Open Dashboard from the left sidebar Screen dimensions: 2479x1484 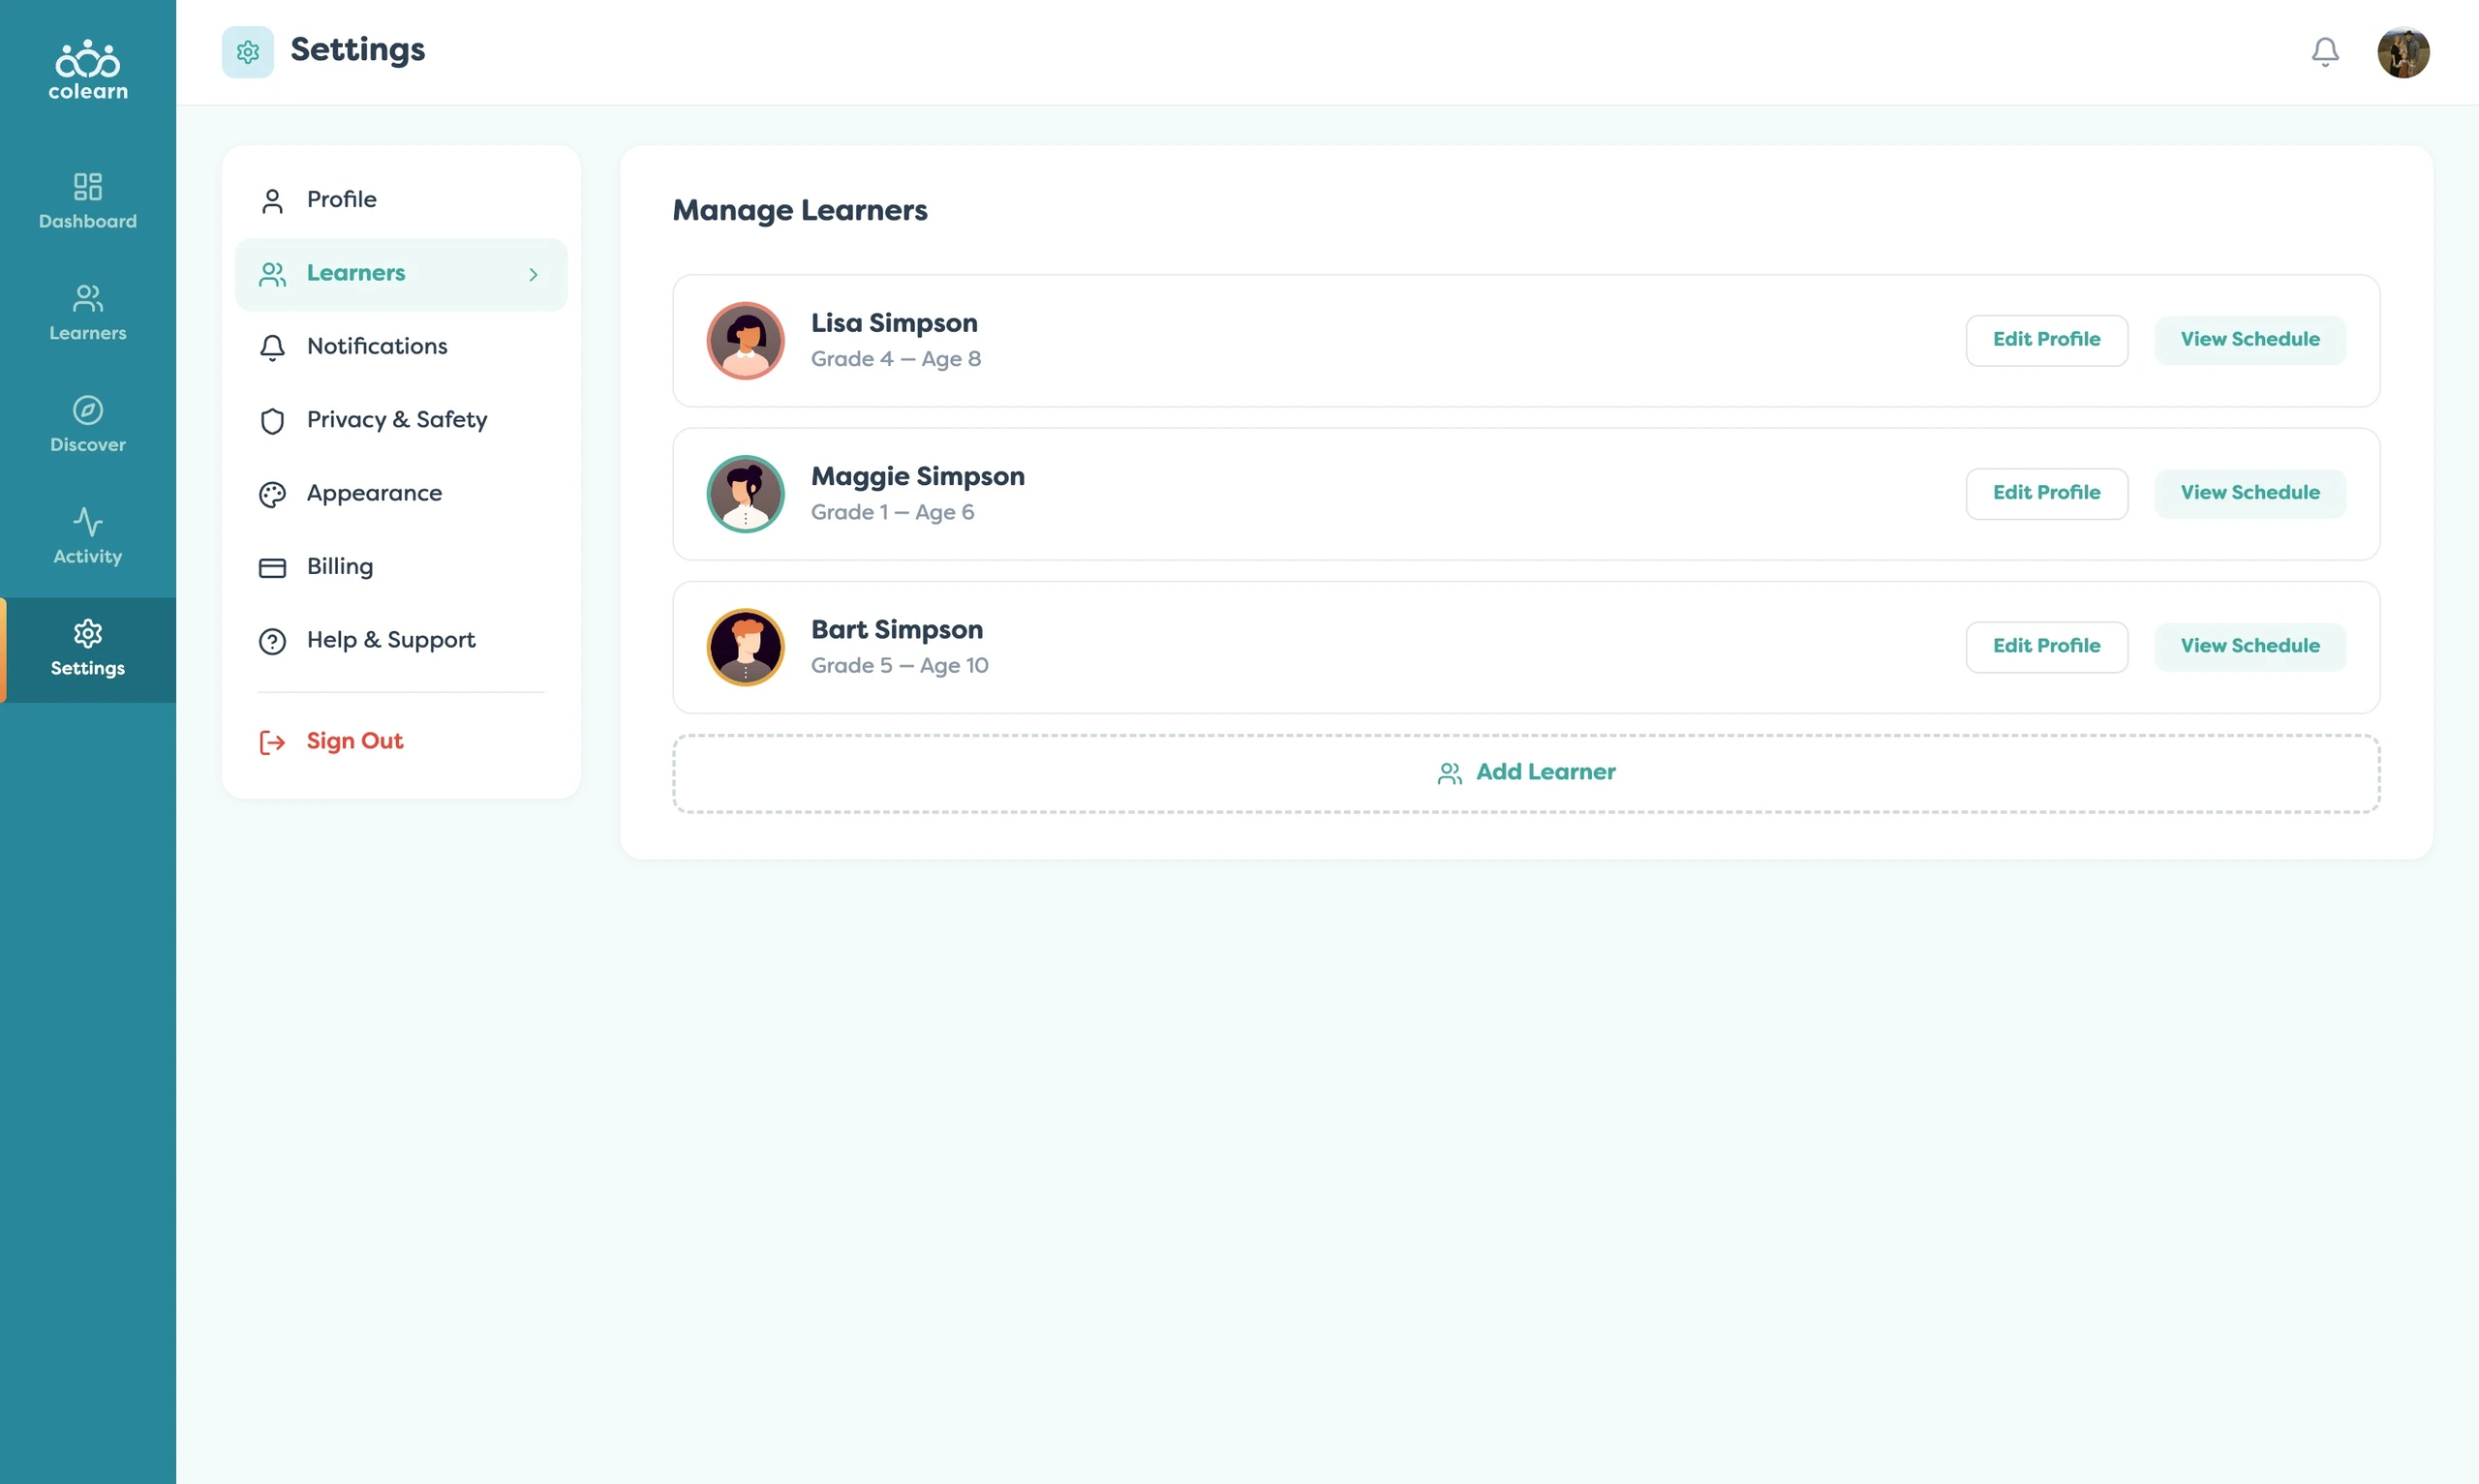point(88,201)
